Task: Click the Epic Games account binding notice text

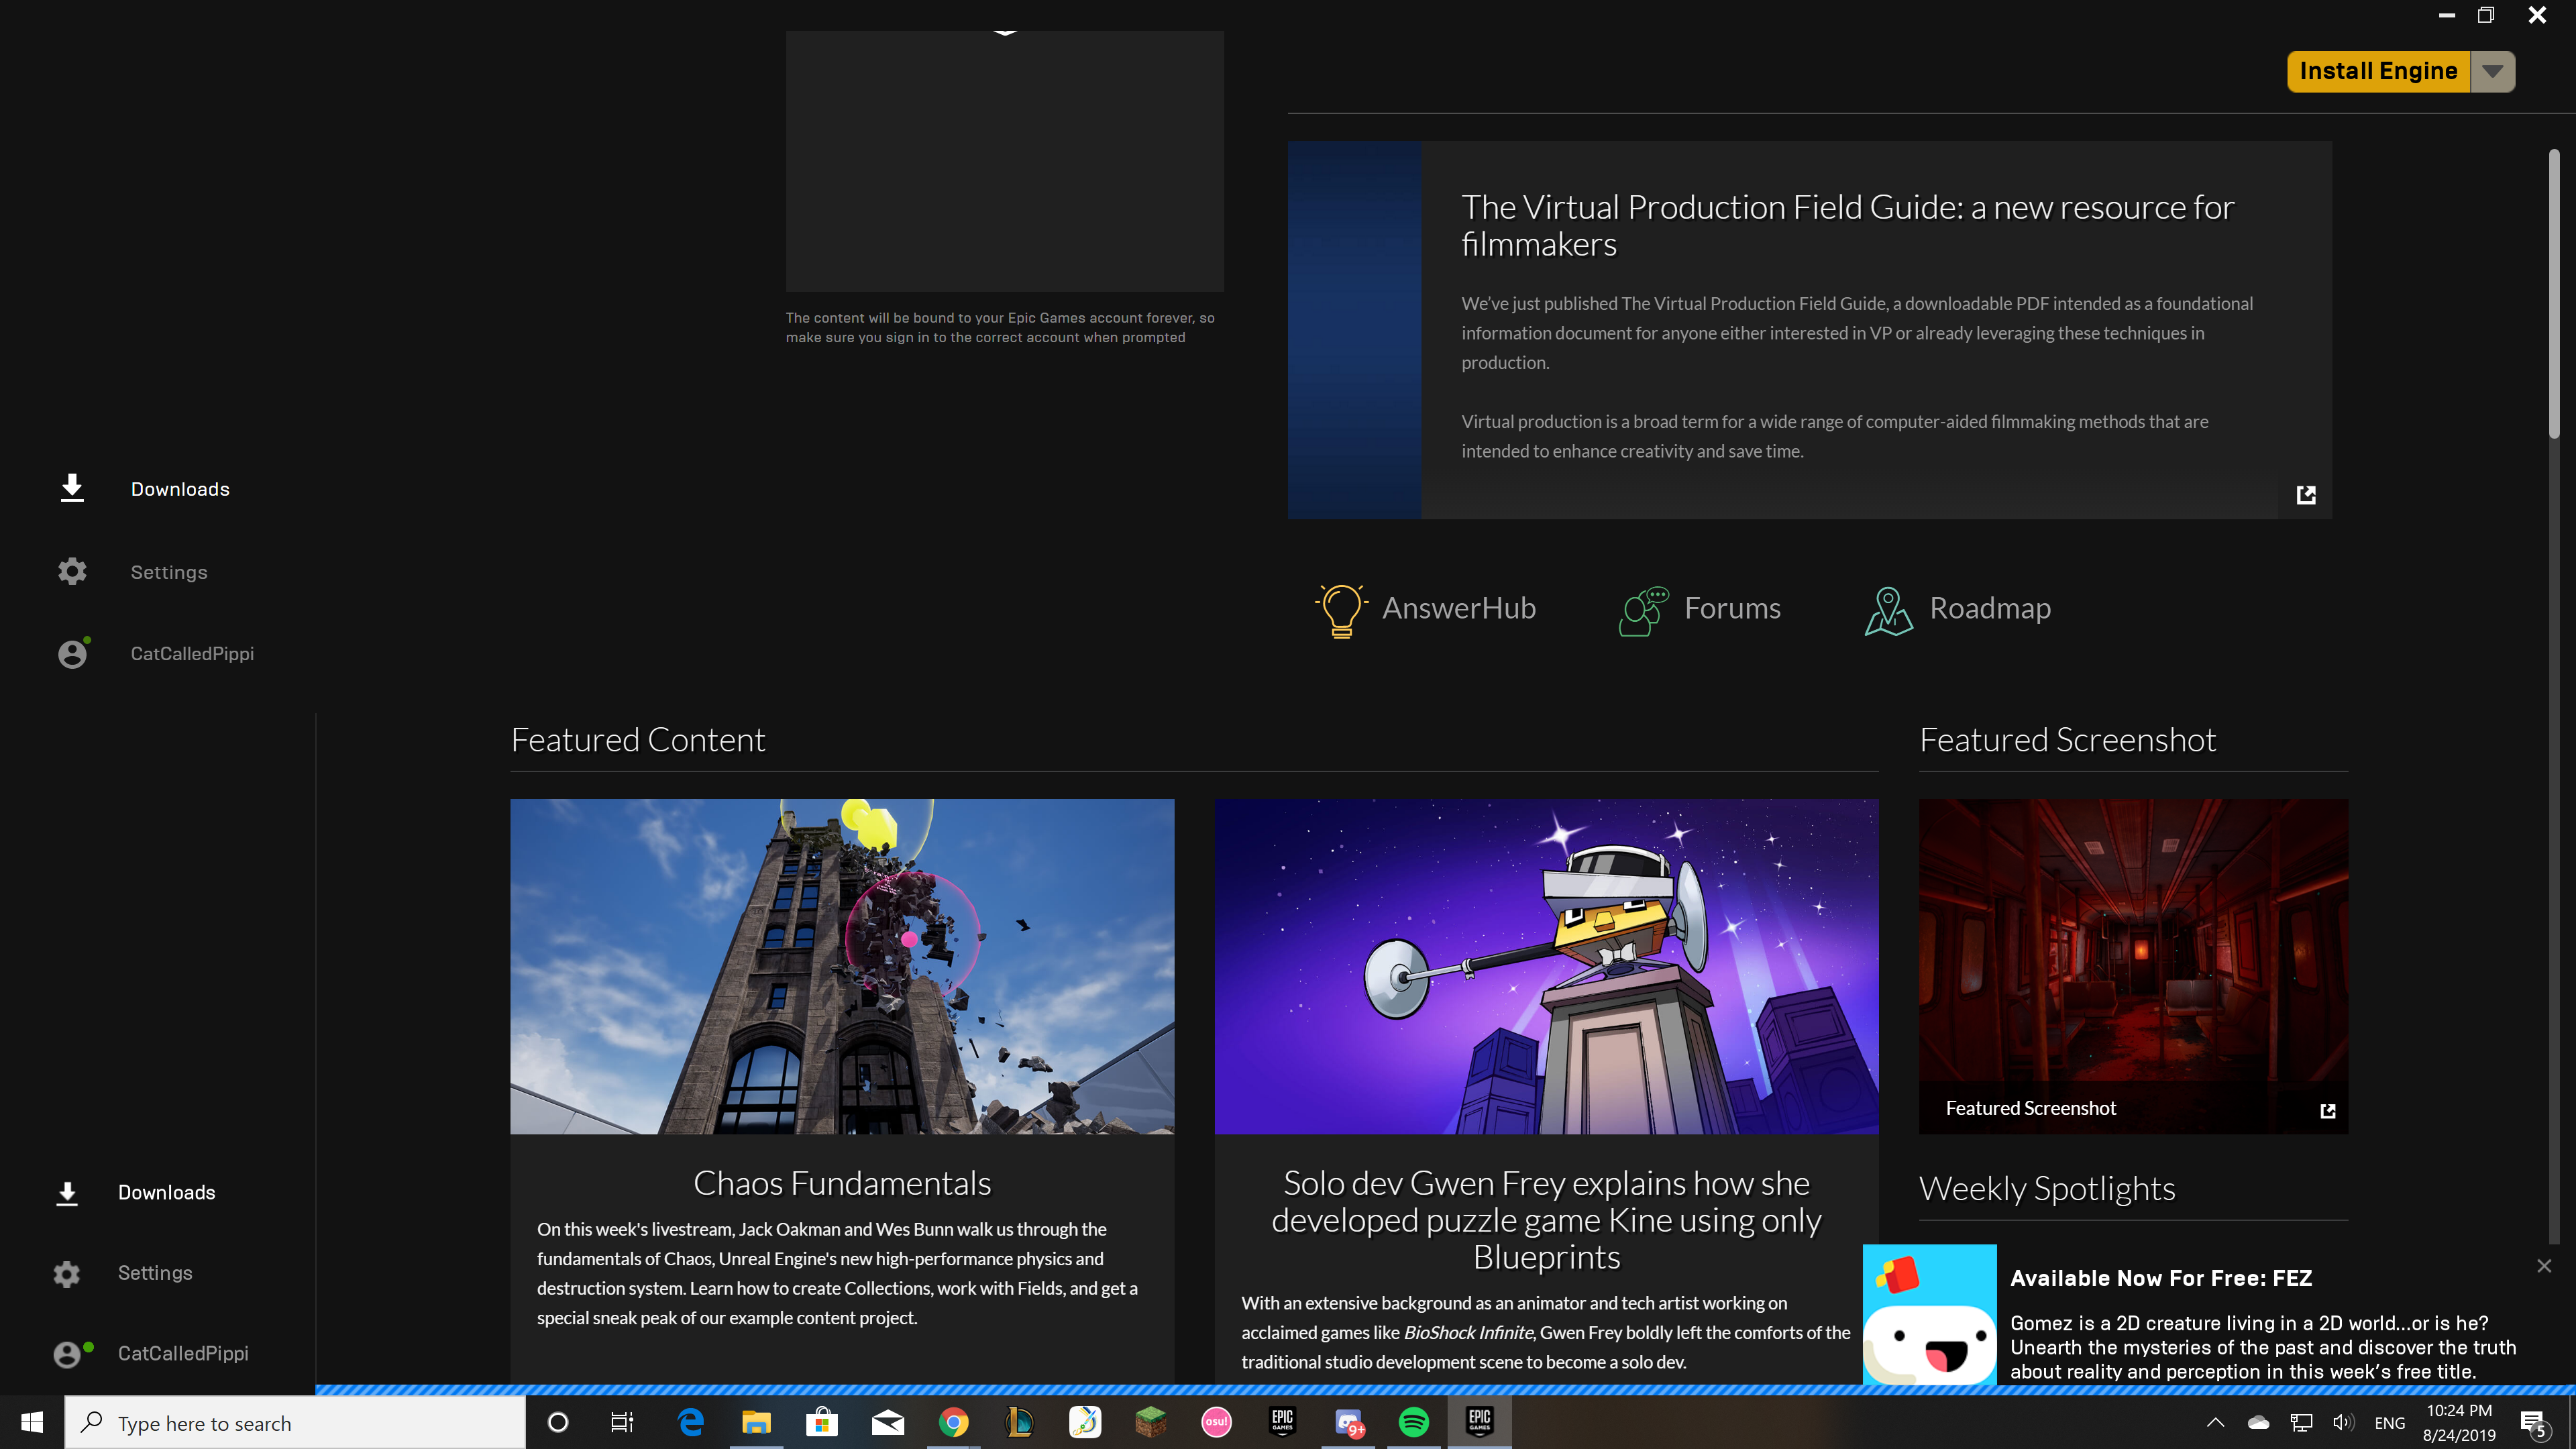Action: pyautogui.click(x=1000, y=327)
